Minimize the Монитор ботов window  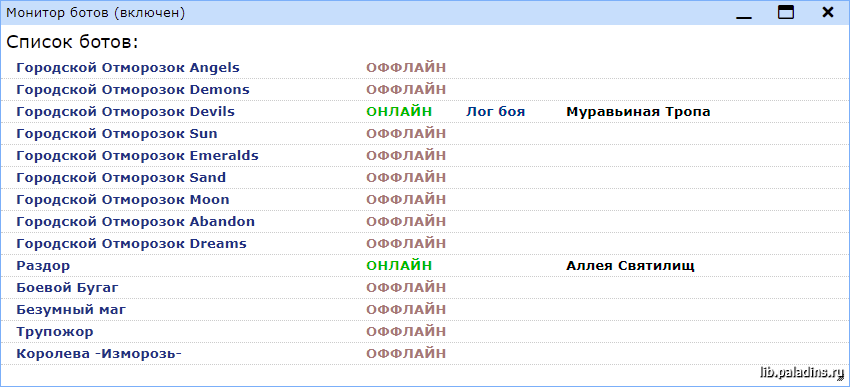[x=744, y=13]
